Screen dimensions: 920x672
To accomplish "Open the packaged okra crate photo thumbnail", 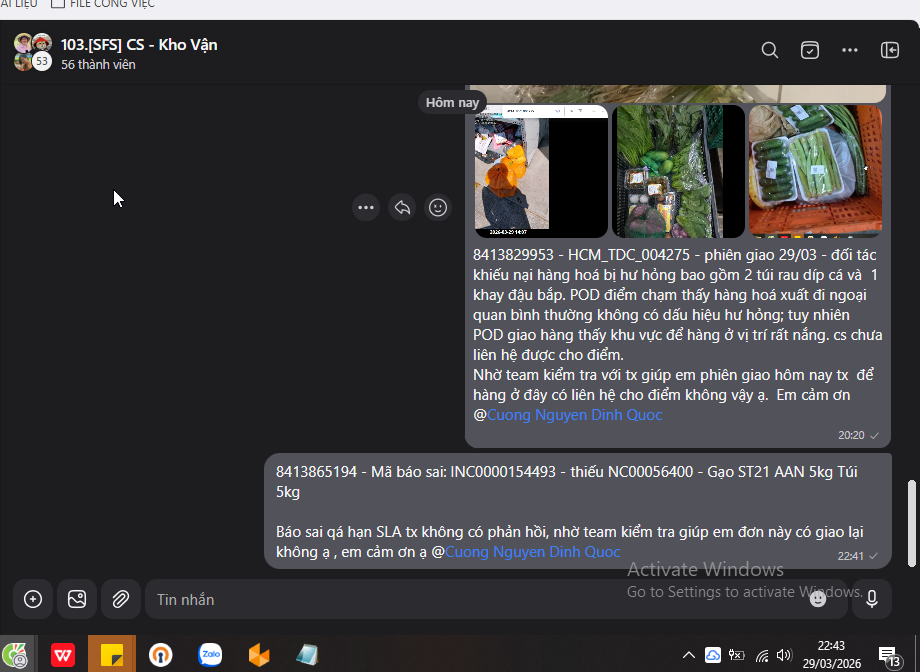I will point(816,171).
